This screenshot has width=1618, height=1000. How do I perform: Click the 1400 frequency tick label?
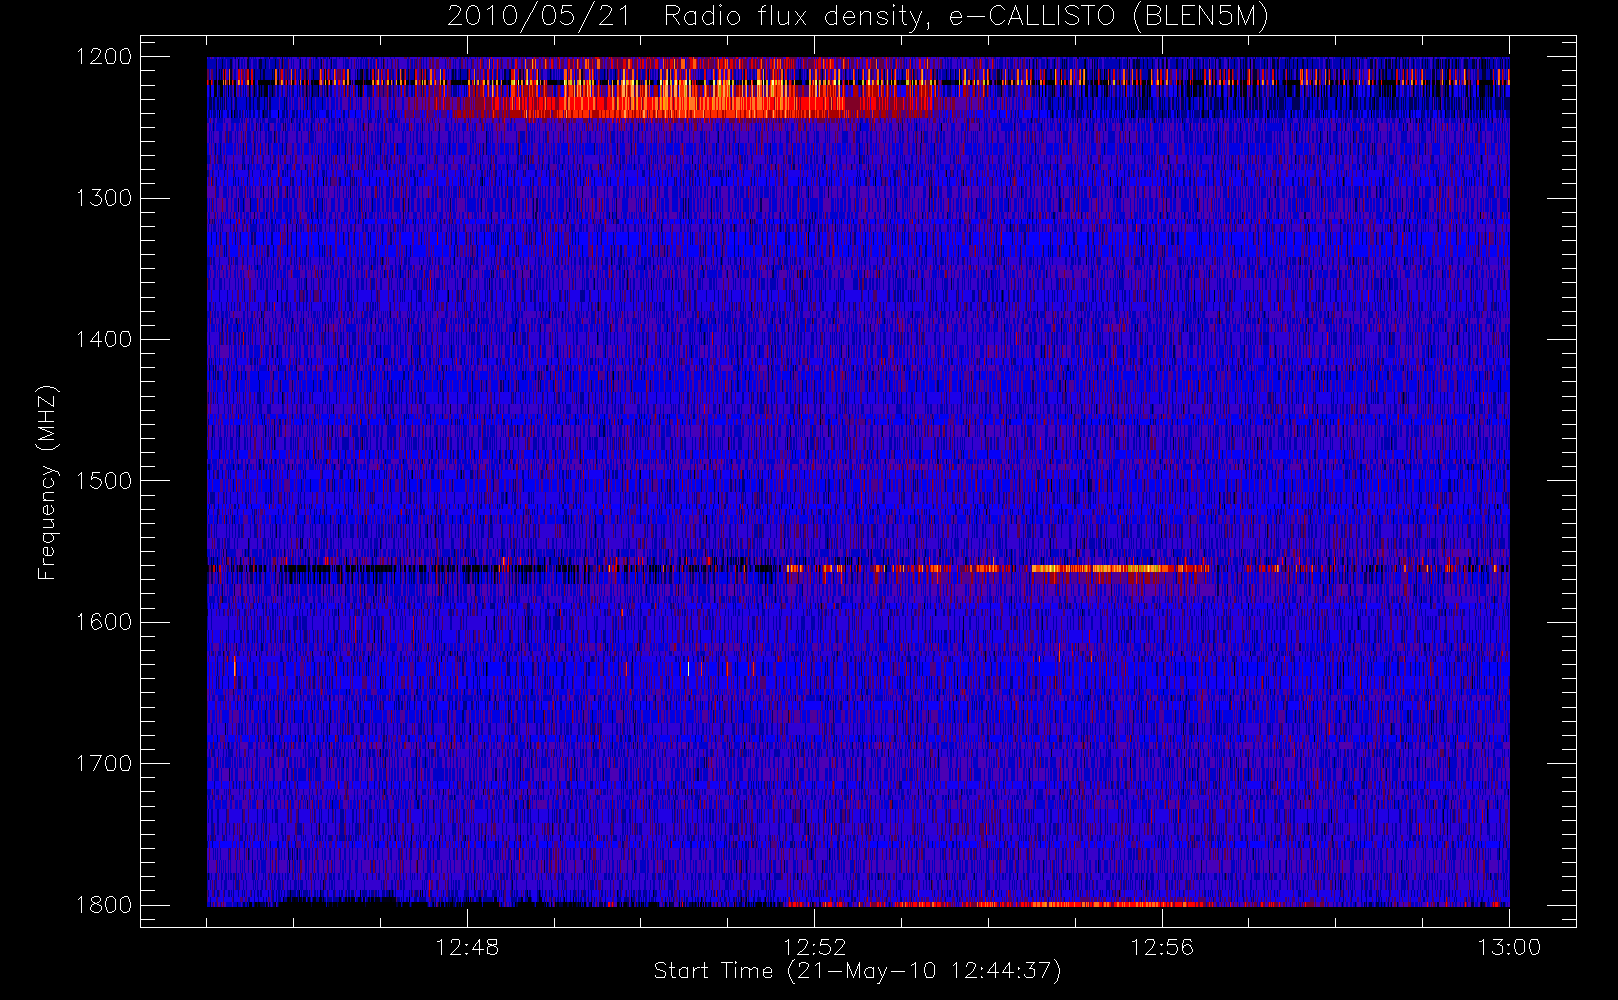tap(104, 339)
